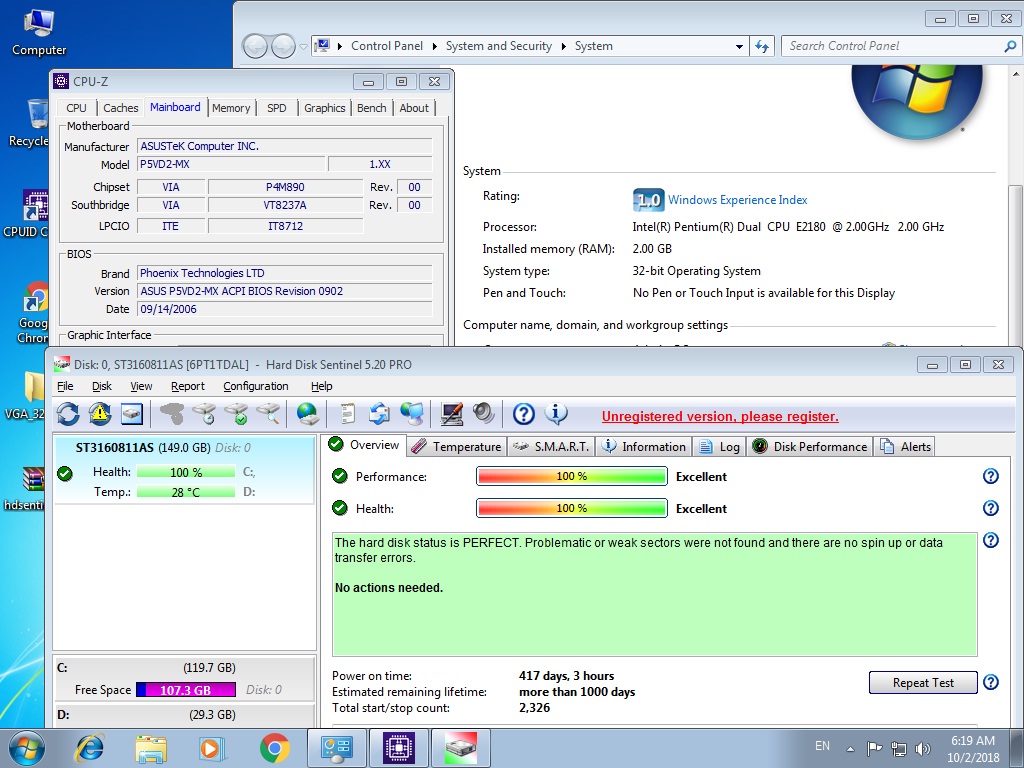The height and width of the screenshot is (768, 1024).
Task: Click the Refresh disk information toolbar icon
Action: (68, 413)
